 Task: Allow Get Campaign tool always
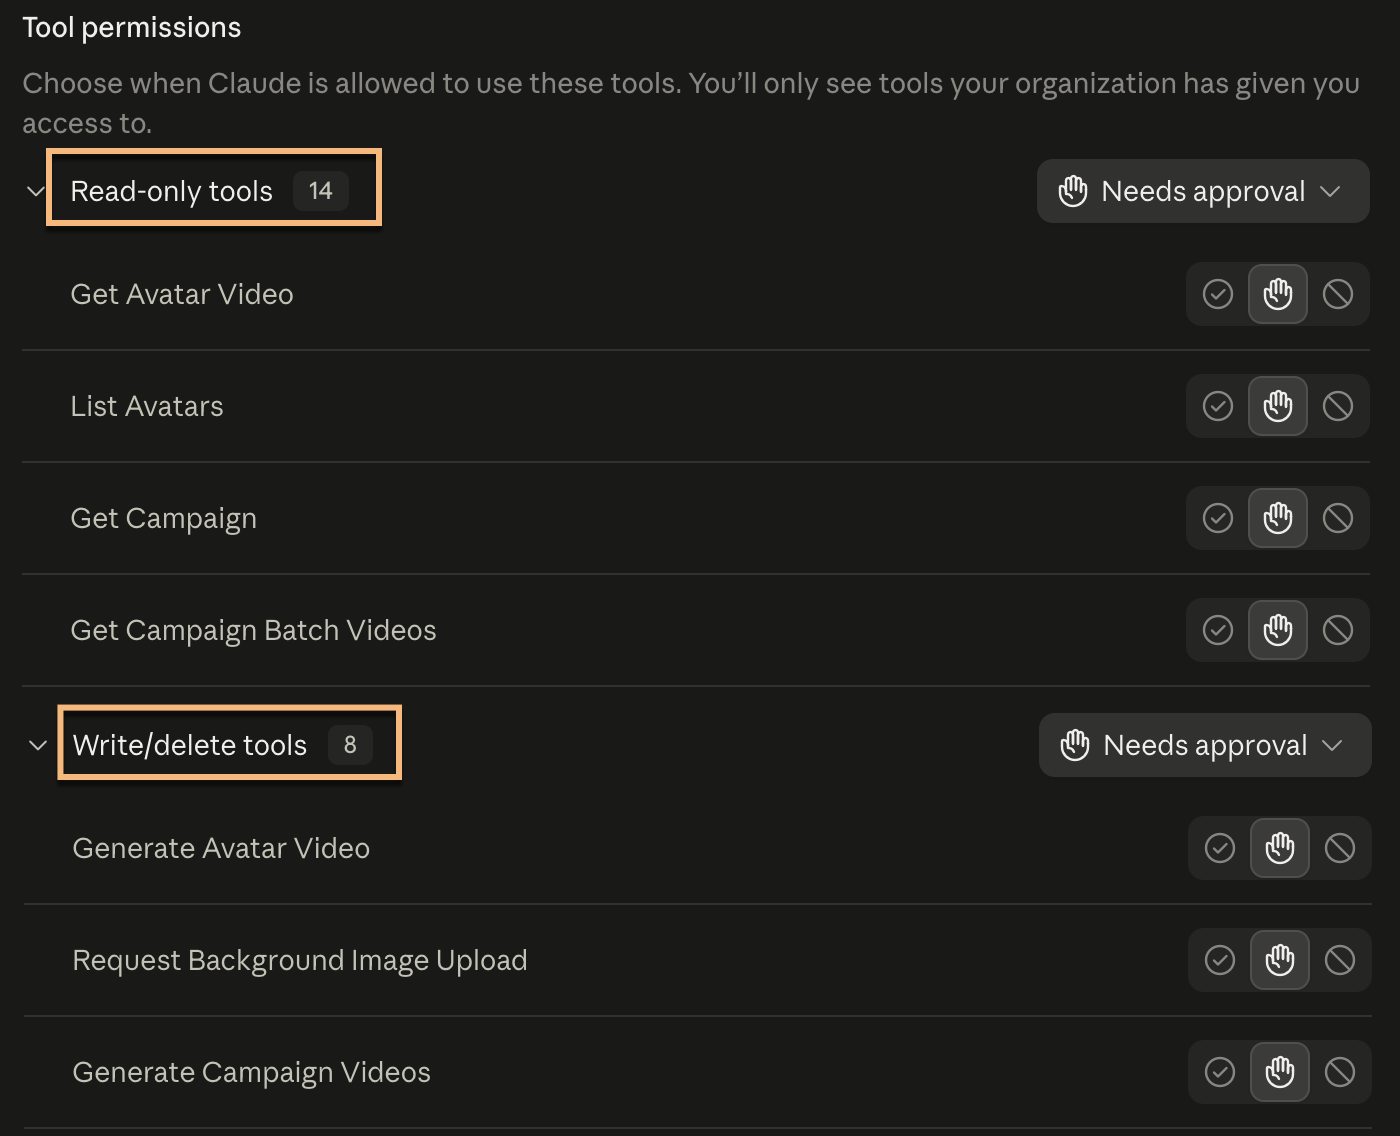click(1218, 518)
